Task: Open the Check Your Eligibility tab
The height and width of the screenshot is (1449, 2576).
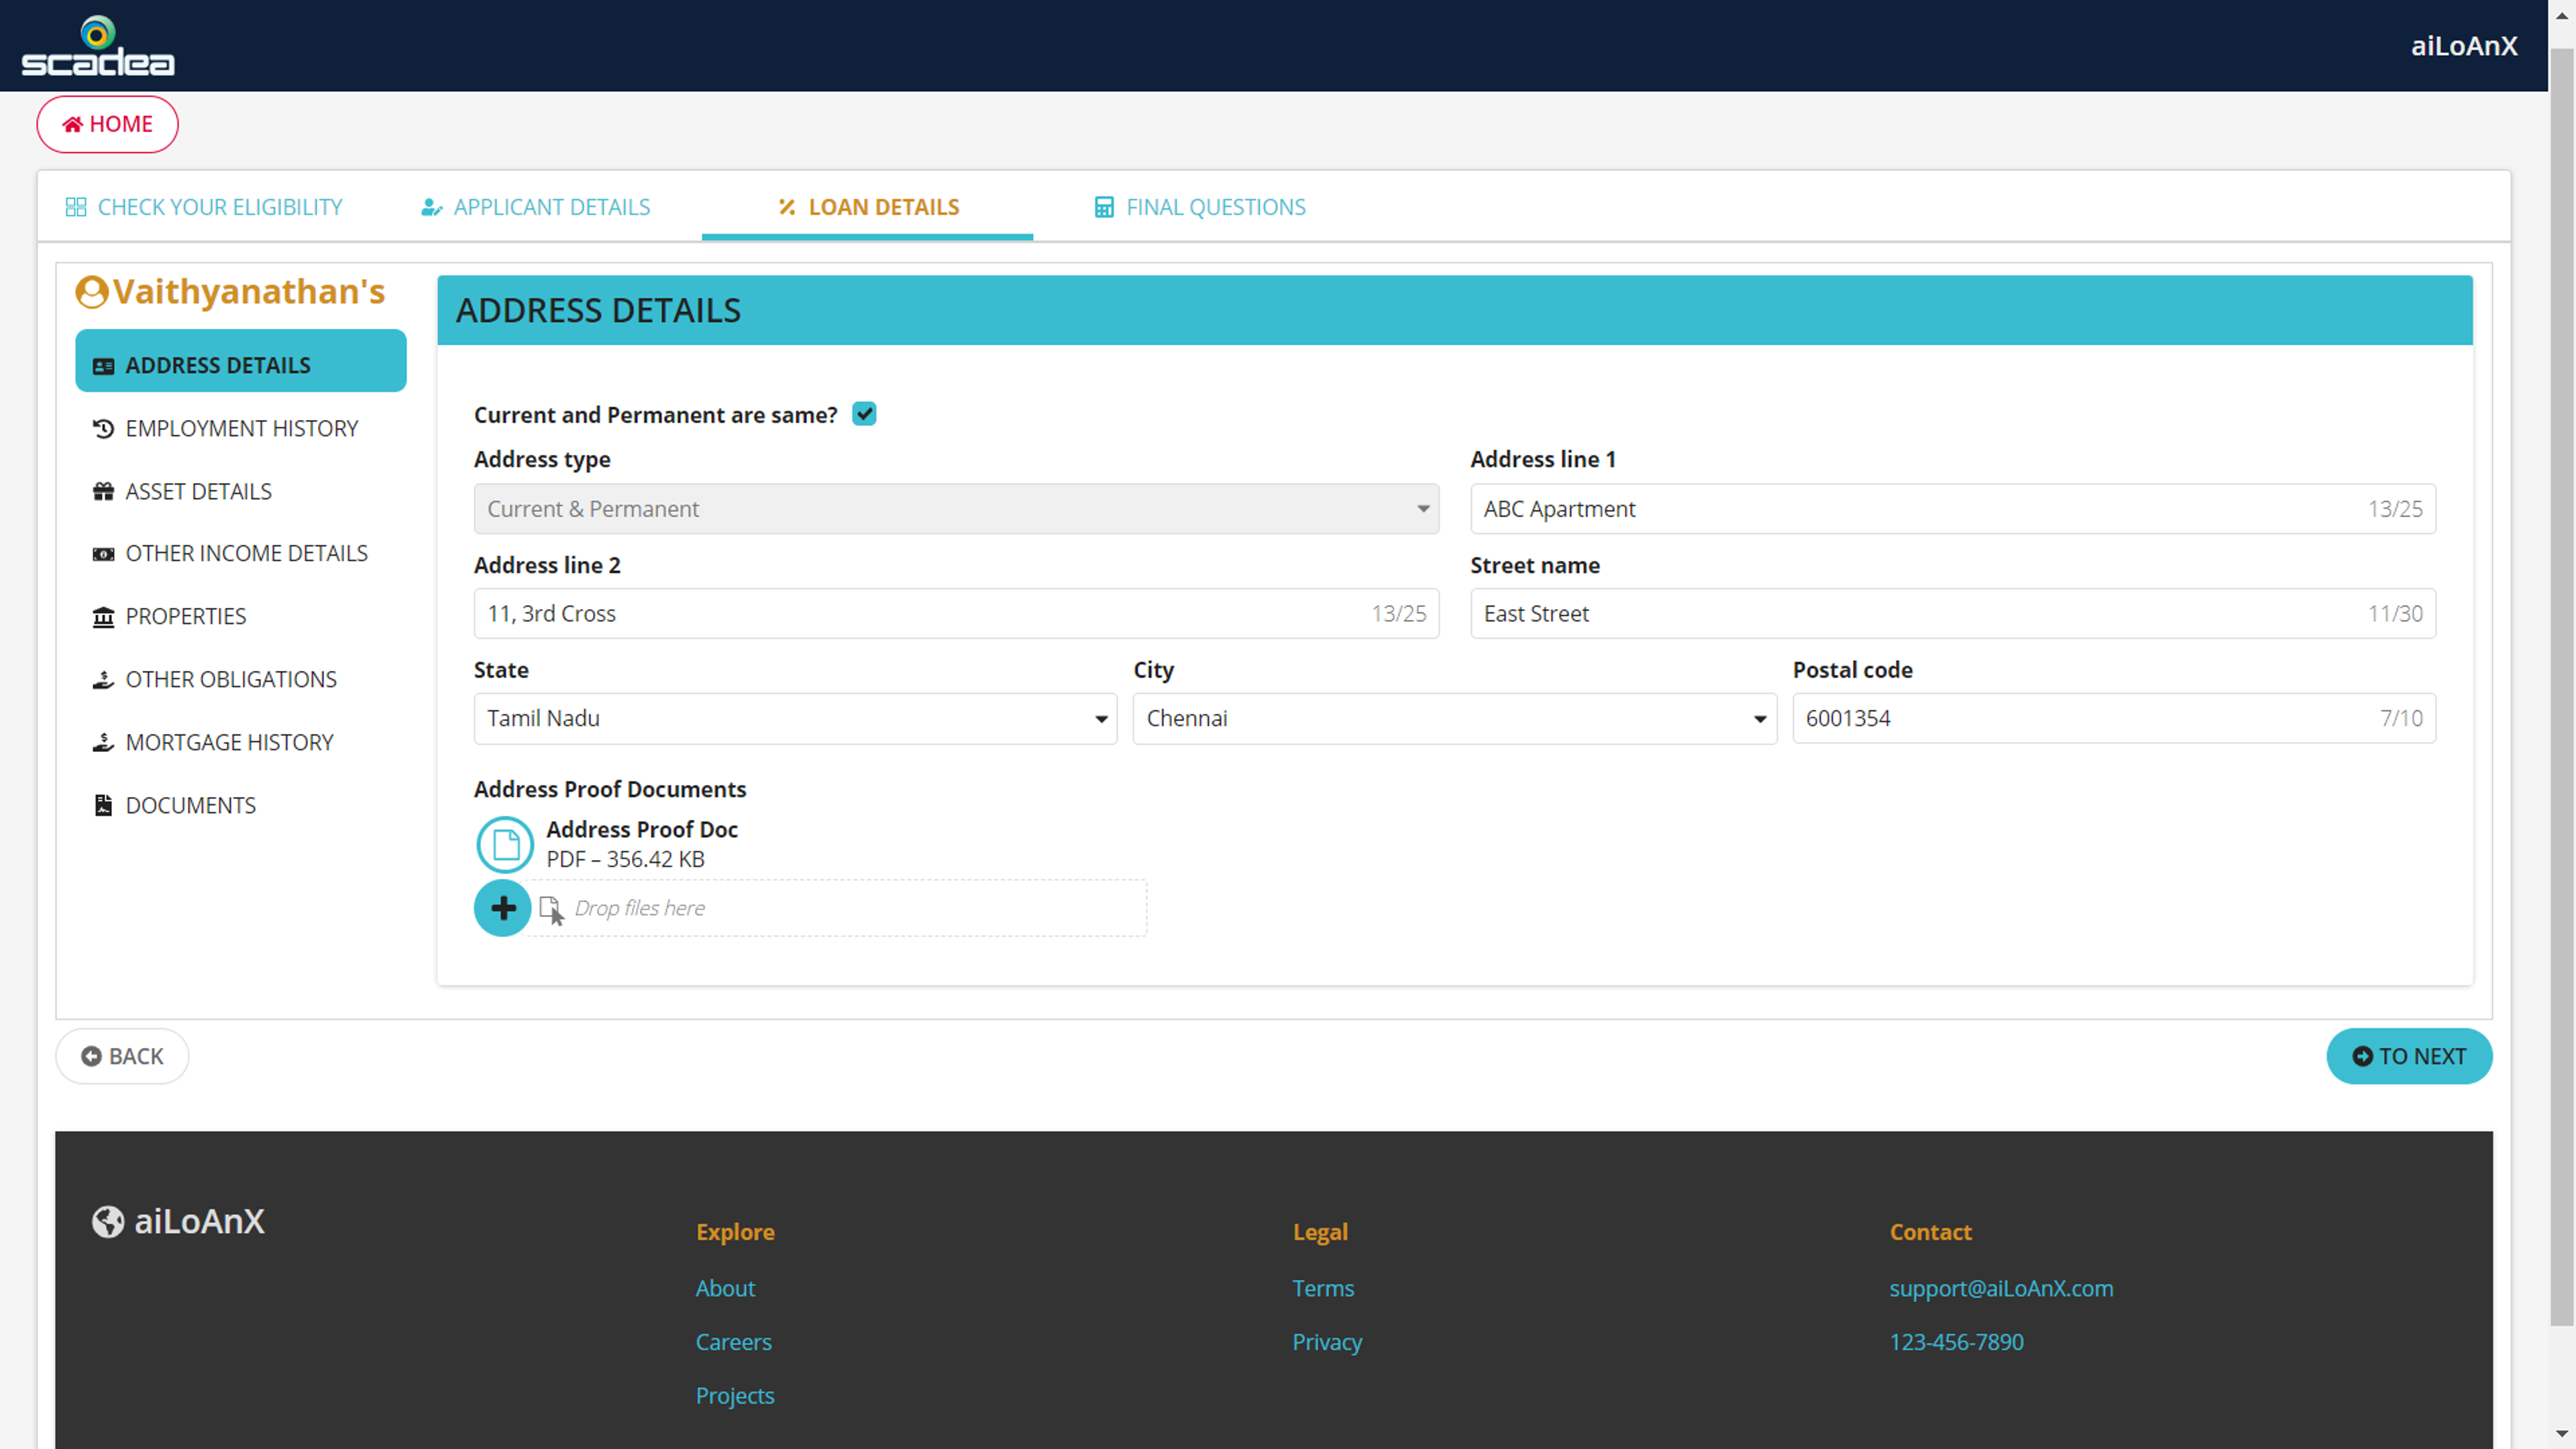Action: [204, 207]
